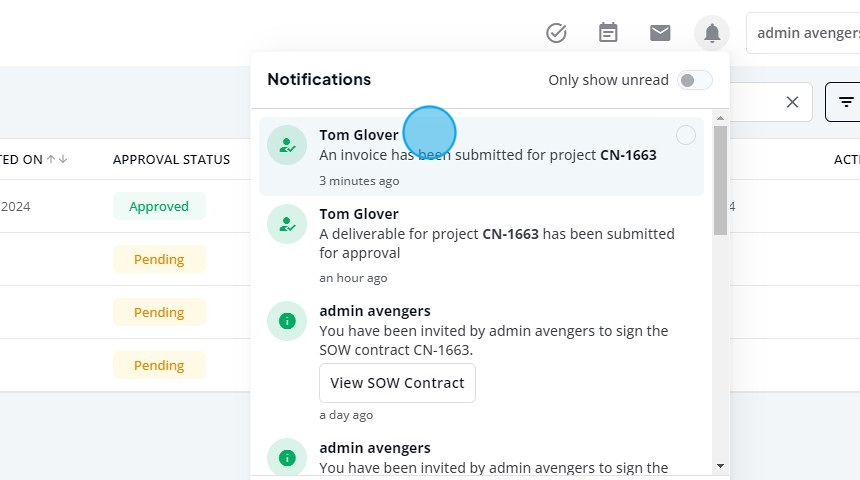Click the SOW invite info icon
Viewport: 860px width, 480px height.
point(287,321)
